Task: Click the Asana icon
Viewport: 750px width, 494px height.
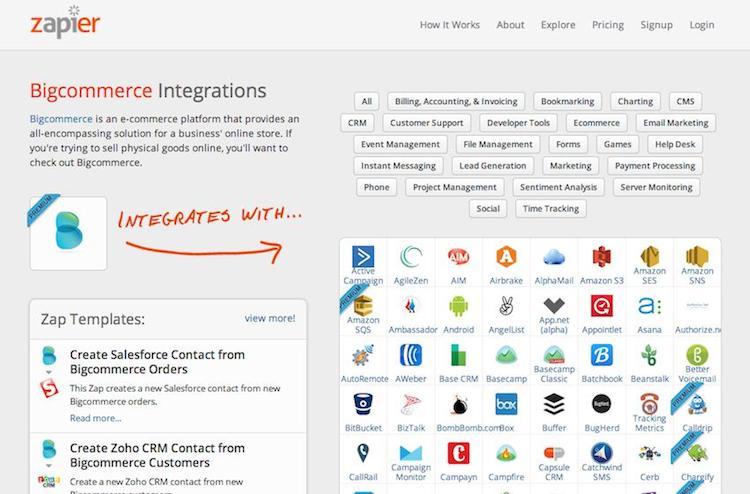Action: 650,306
